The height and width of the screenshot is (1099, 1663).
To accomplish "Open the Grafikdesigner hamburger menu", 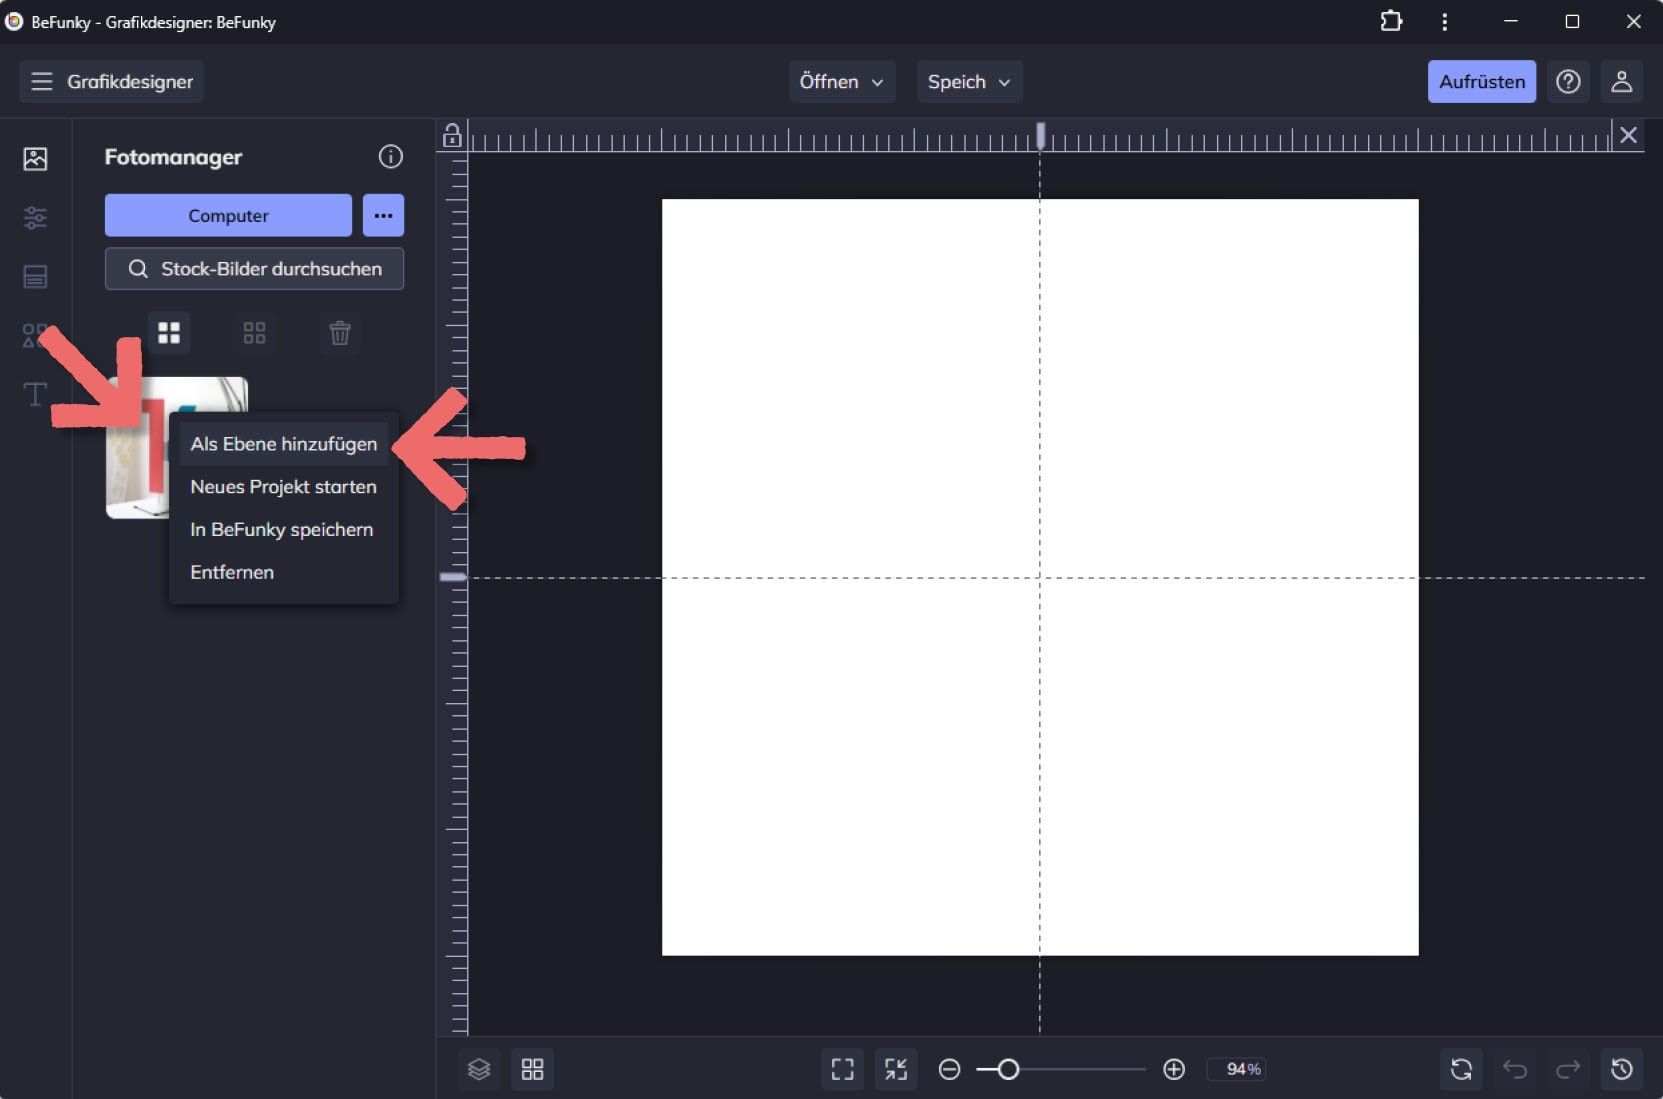I will (41, 81).
